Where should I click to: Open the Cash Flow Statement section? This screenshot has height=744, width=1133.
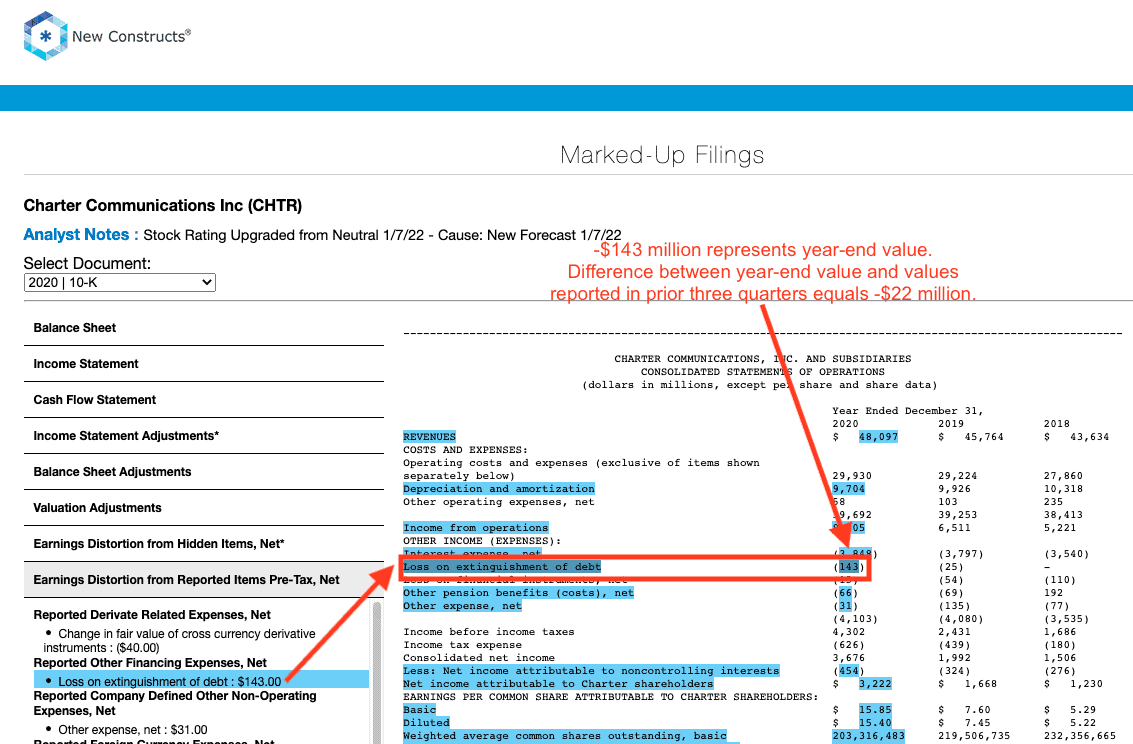tap(204, 400)
